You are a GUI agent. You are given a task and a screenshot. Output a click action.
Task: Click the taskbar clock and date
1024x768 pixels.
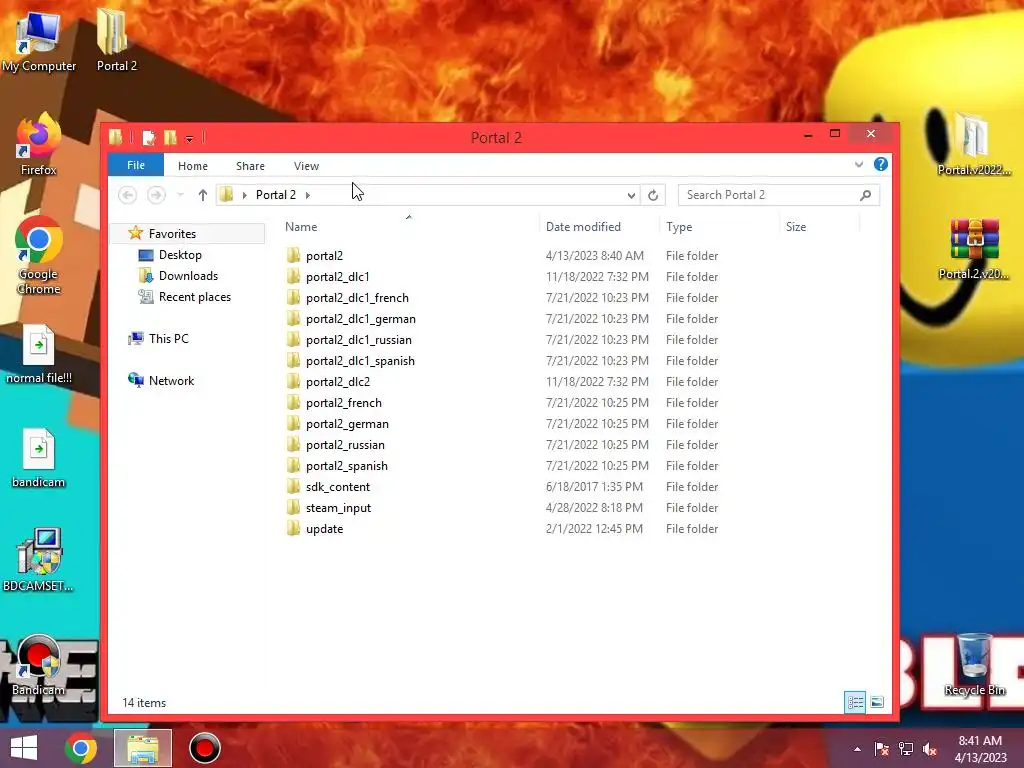click(980, 748)
